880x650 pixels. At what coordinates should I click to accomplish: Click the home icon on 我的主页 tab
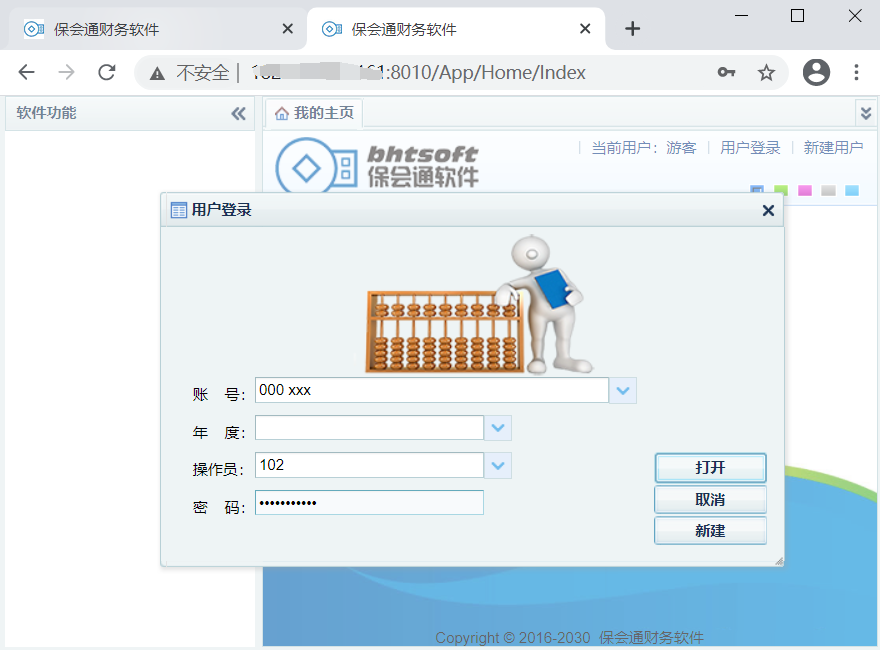click(280, 113)
